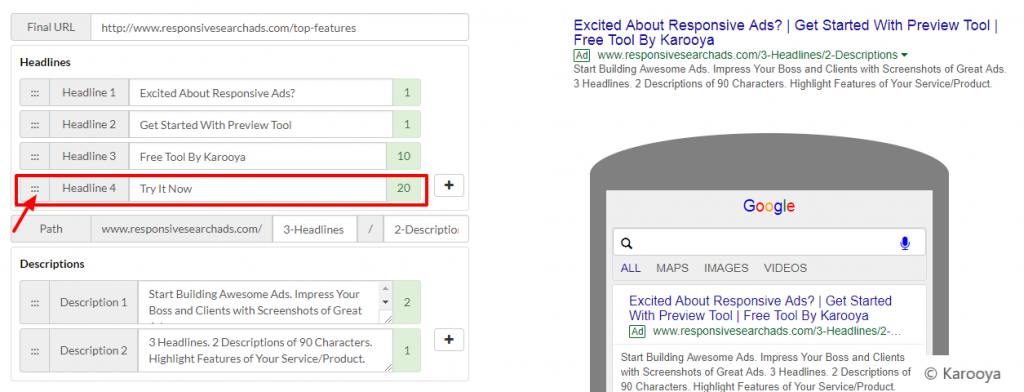The image size is (1024, 392).
Task: Open the ad URL dropdown arrow
Action: [x=904, y=56]
